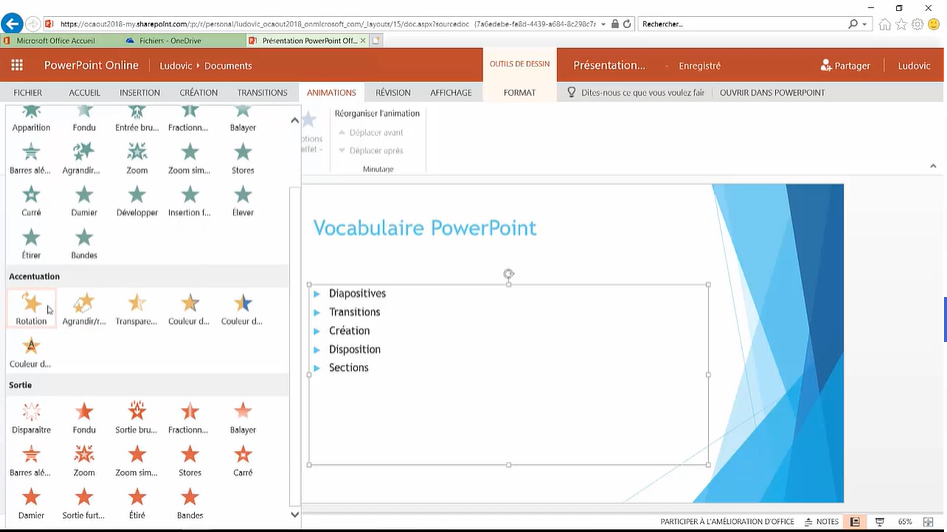This screenshot has height=532, width=947.
Task: Choose the Fondu entrance effect in the top row
Action: [x=84, y=118]
